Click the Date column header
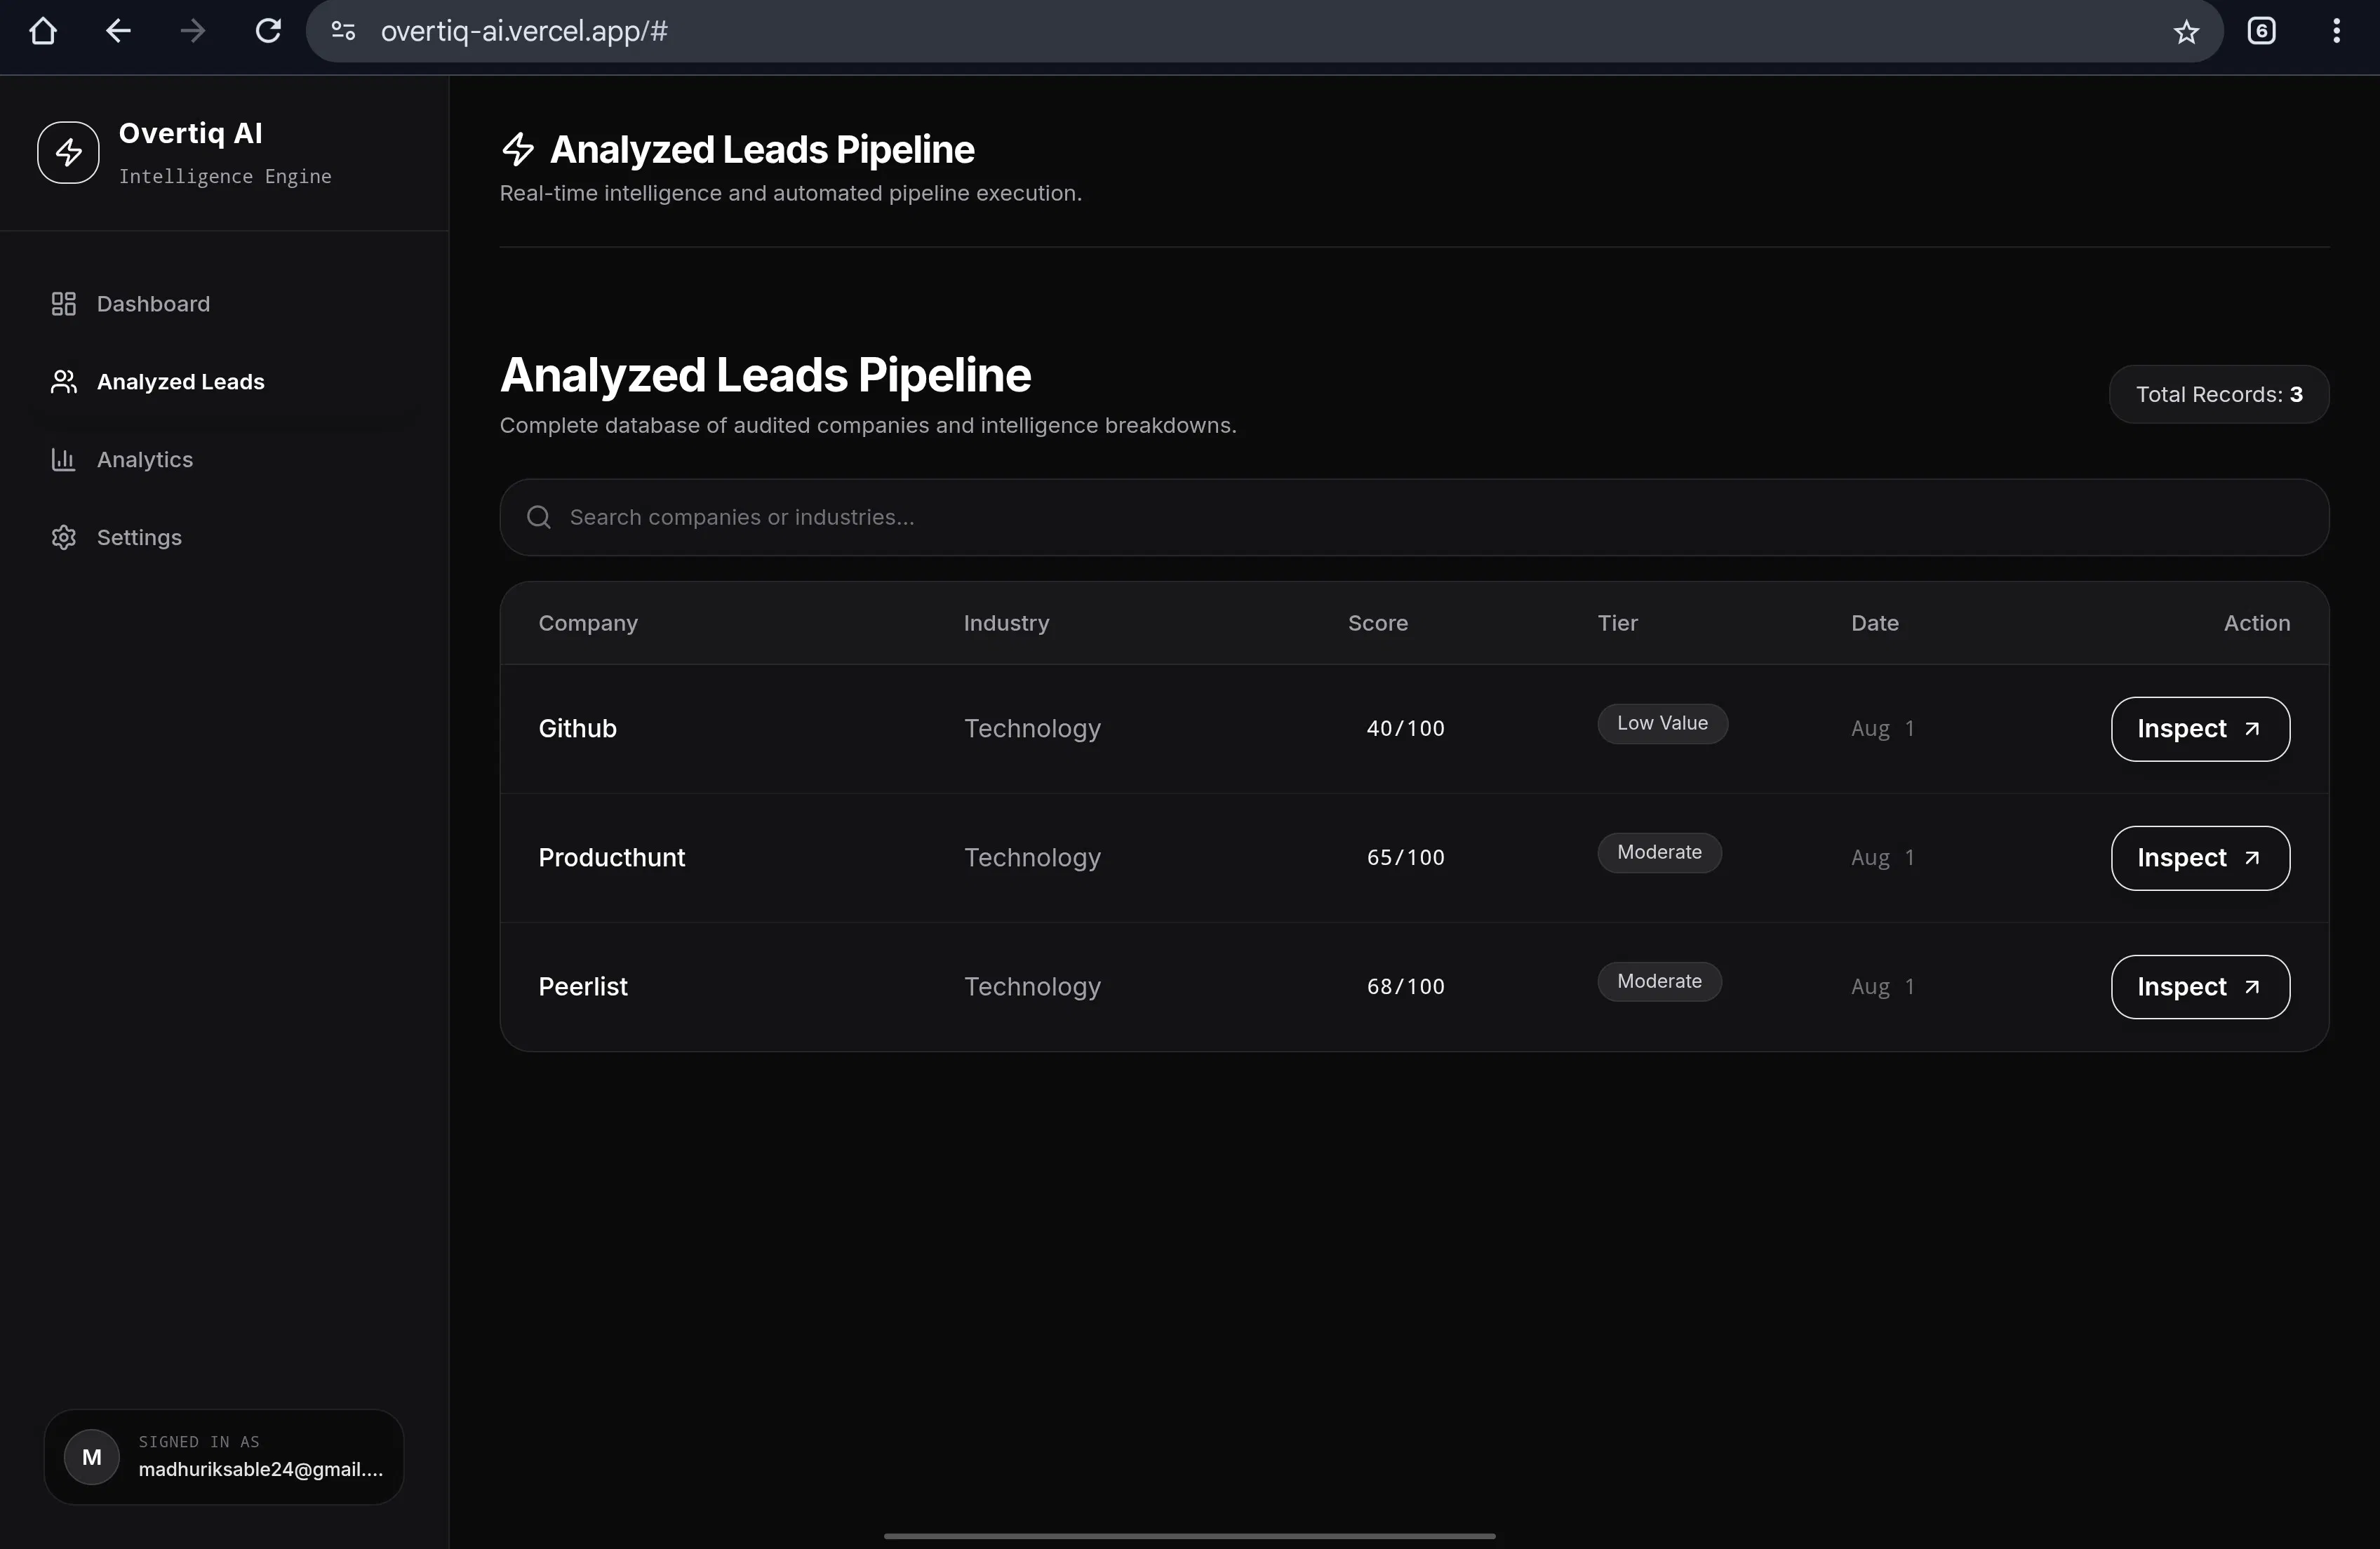This screenshot has width=2380, height=1549. click(1874, 623)
